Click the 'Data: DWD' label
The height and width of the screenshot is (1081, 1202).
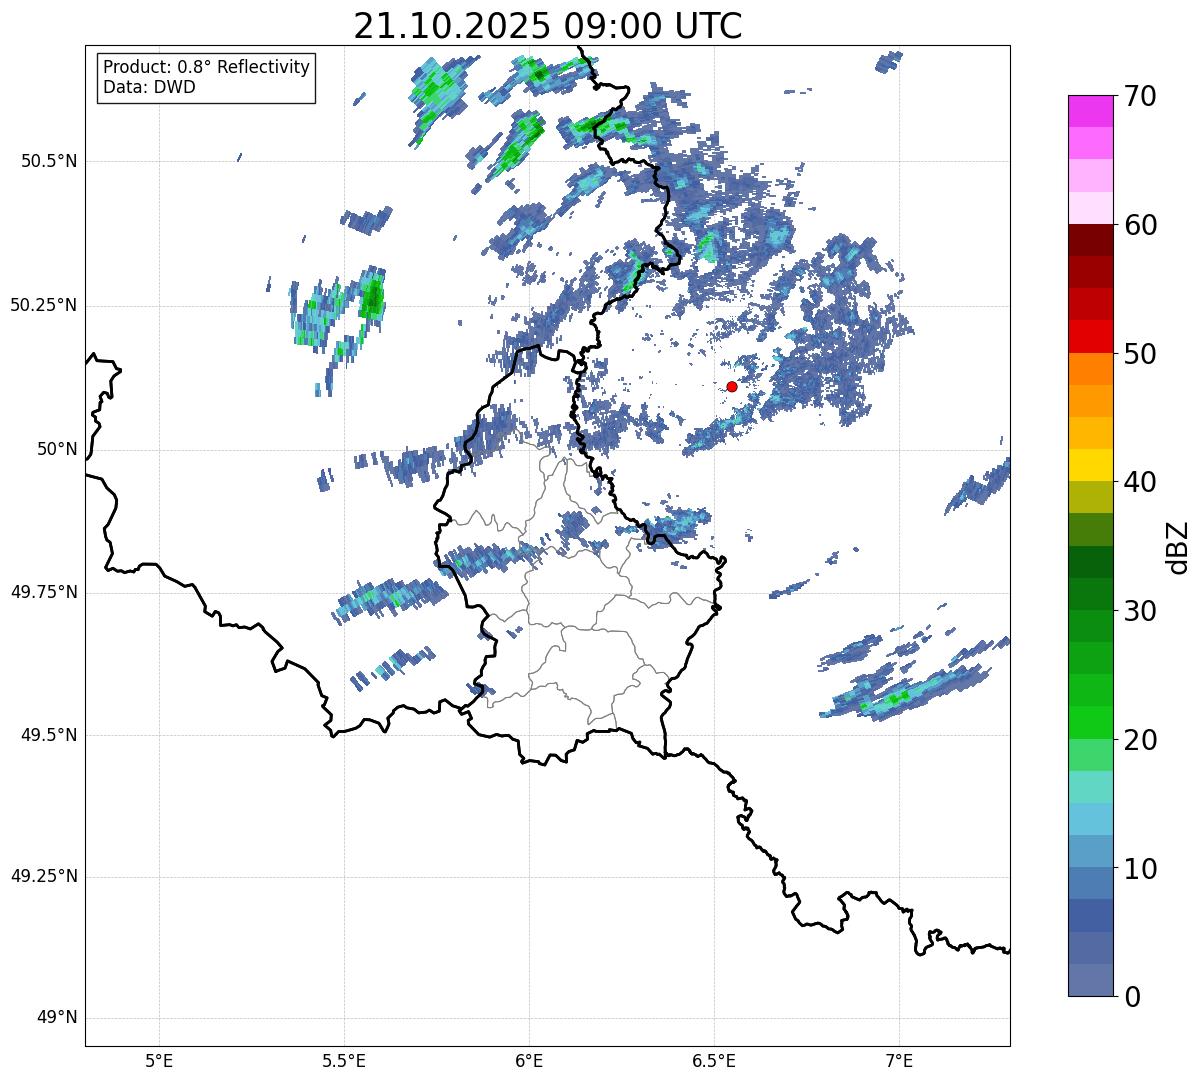[149, 87]
